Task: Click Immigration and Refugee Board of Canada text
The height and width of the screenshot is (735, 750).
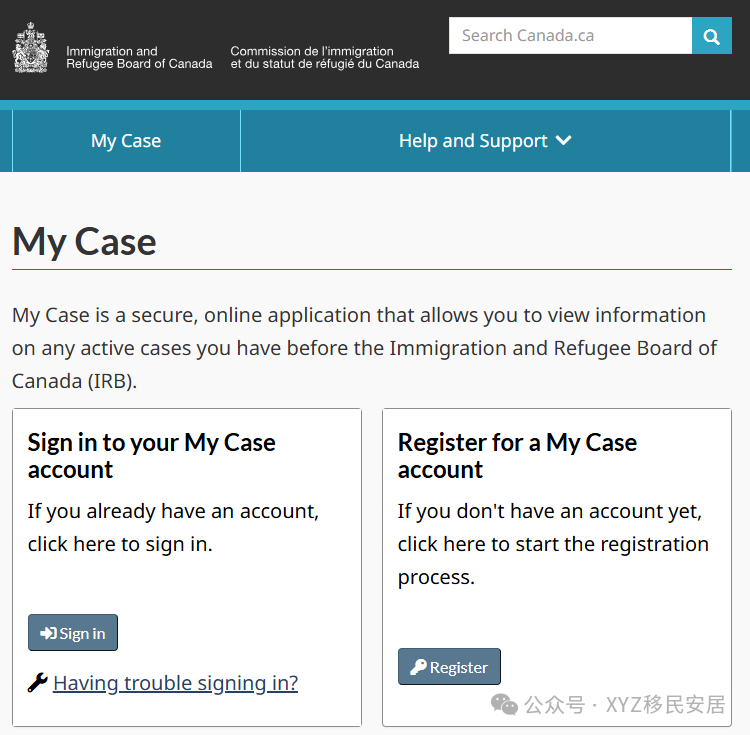Action: coord(139,57)
